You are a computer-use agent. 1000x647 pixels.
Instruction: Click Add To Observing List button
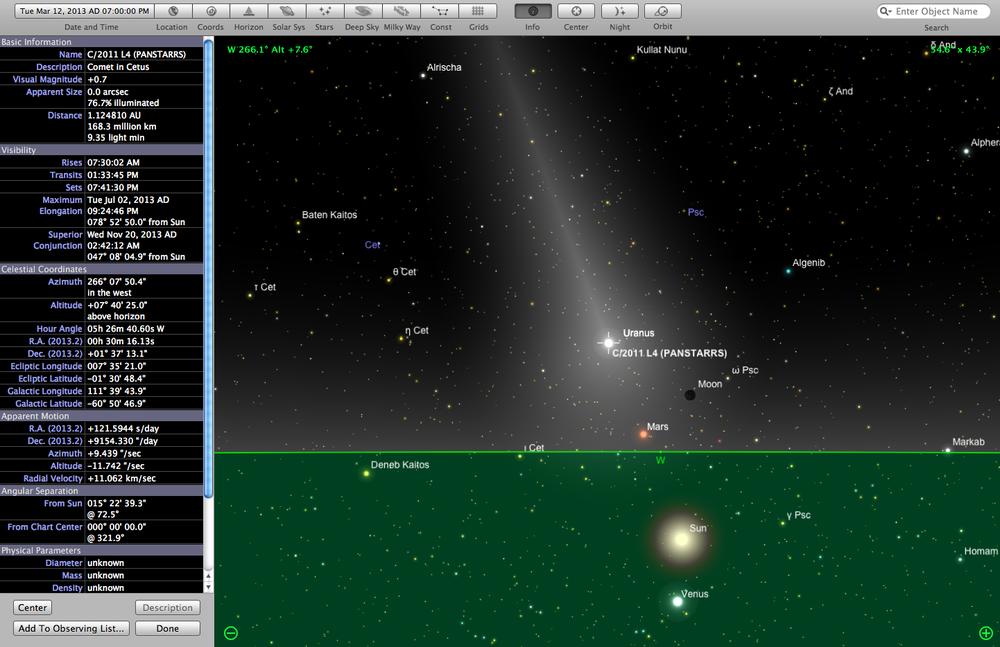coord(70,628)
